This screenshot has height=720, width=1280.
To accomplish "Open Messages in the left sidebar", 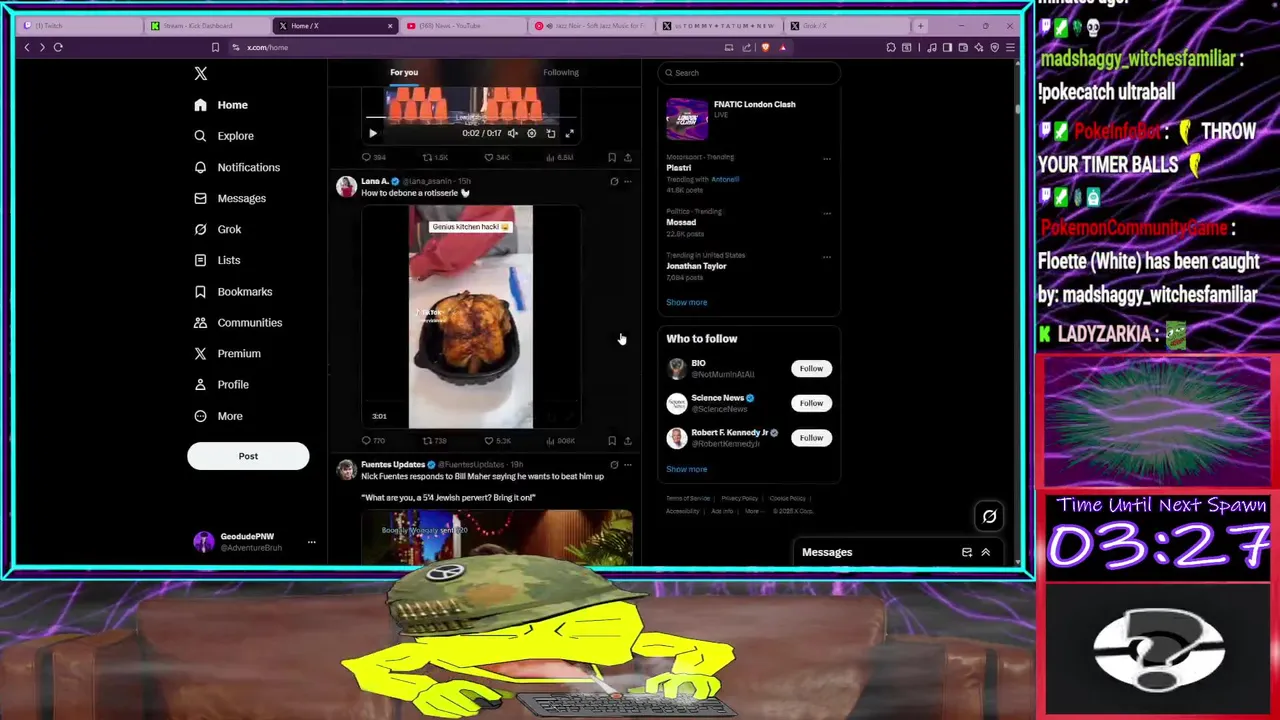I will coord(230,198).
